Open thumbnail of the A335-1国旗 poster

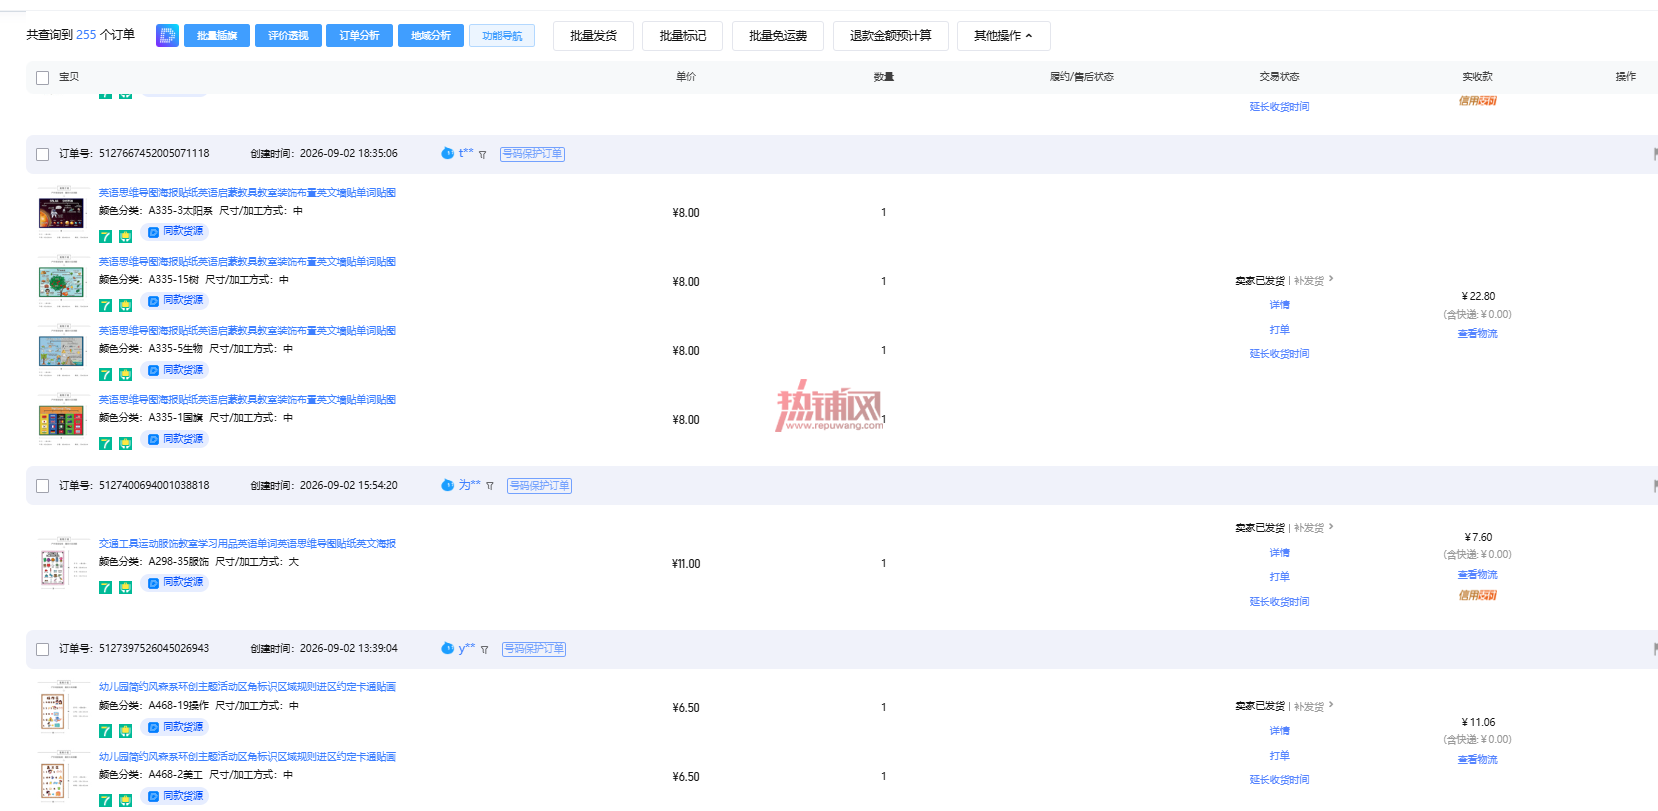[61, 420]
